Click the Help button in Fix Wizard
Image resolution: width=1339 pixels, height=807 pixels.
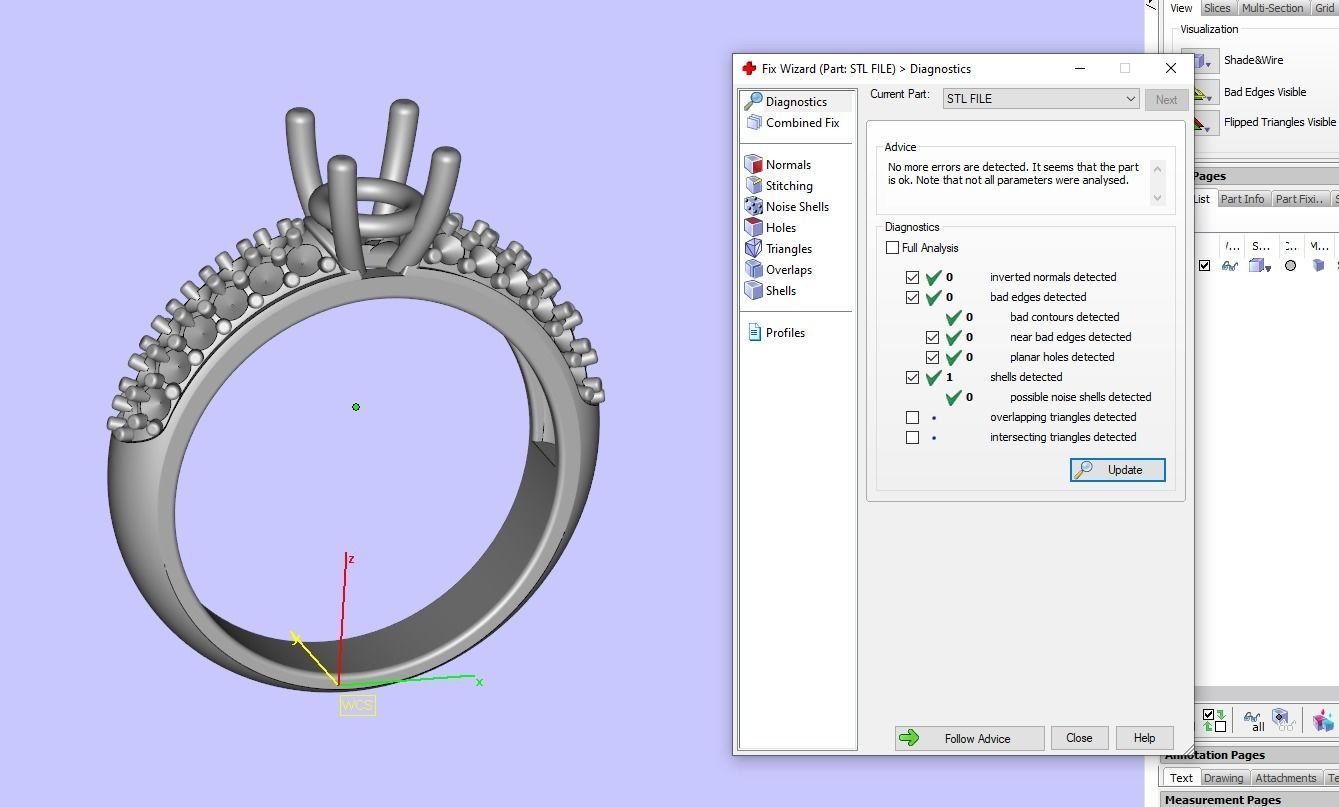[1144, 738]
